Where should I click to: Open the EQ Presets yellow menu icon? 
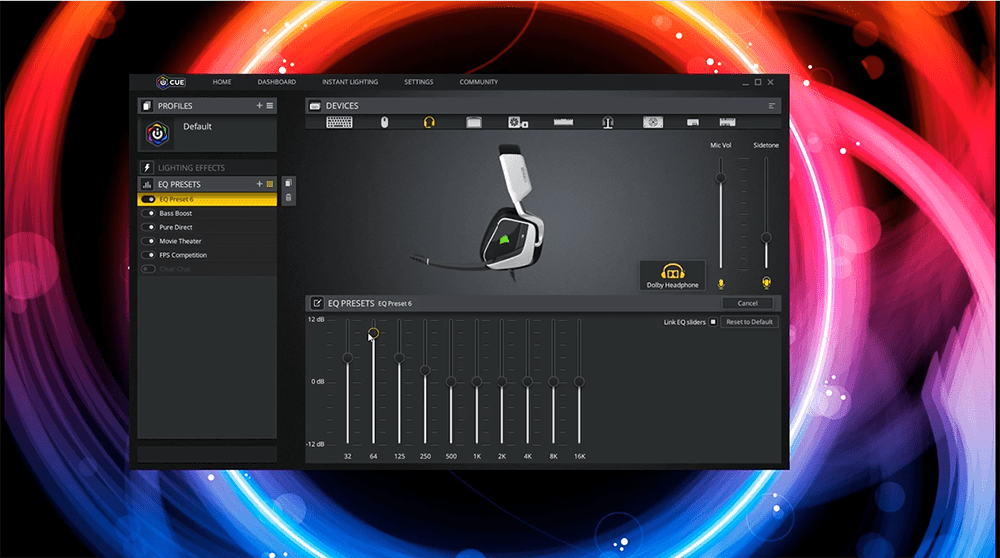[270, 184]
